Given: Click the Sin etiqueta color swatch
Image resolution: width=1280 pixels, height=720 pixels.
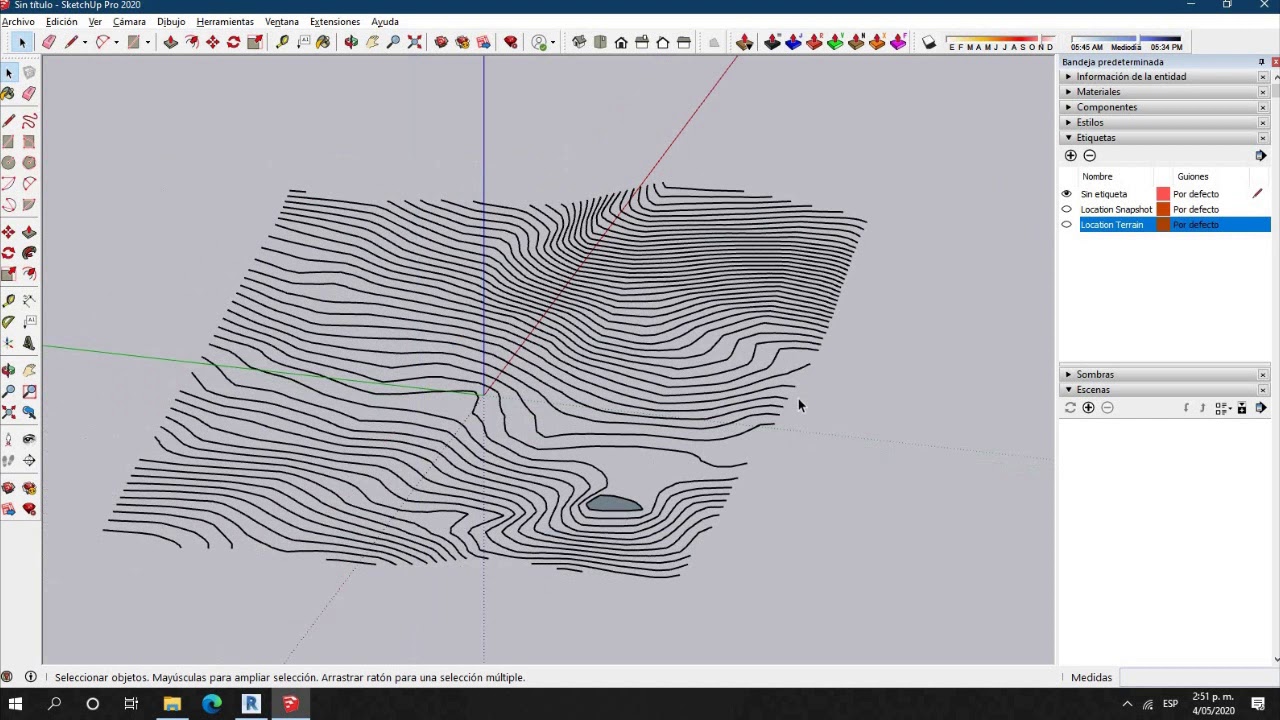Looking at the screenshot, I should pos(1163,194).
